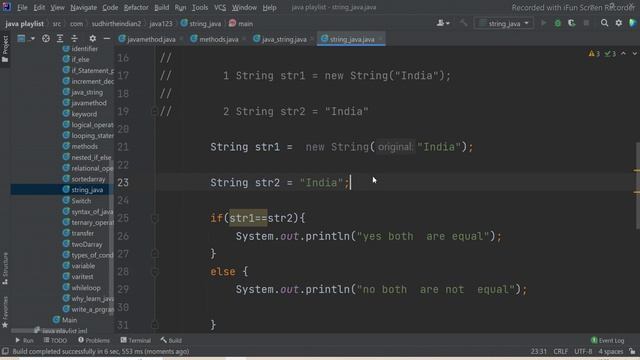This screenshot has width=640, height=360.
Task: Open the Problems tool window
Action: coord(94,340)
